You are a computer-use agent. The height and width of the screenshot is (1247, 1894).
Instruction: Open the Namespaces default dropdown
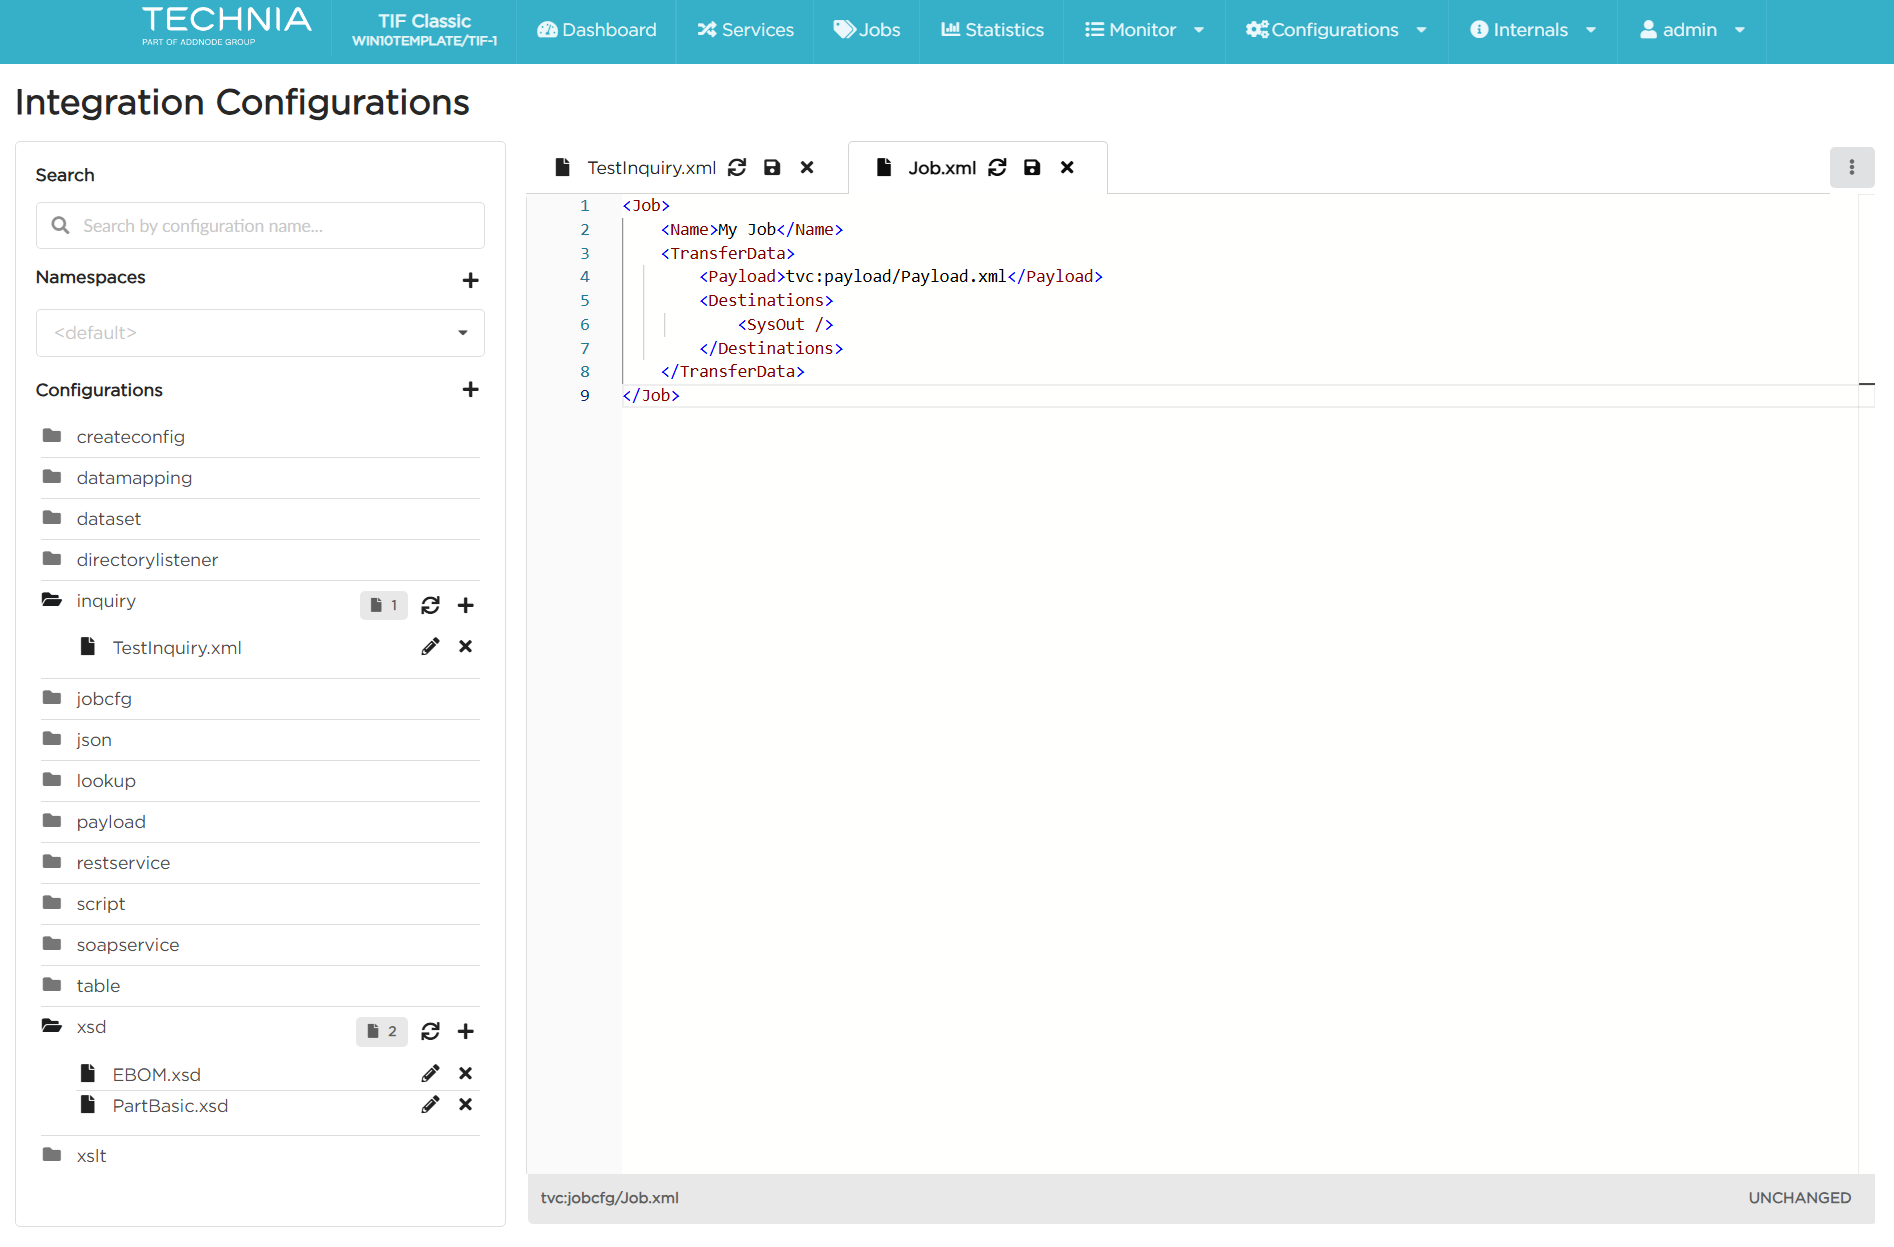pos(260,333)
